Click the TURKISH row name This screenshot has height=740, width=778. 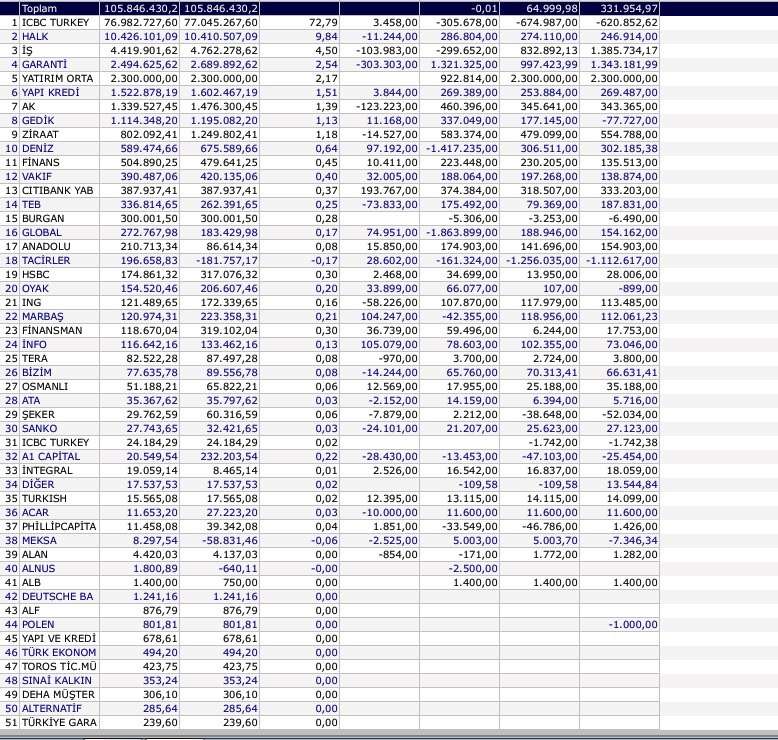pos(44,498)
